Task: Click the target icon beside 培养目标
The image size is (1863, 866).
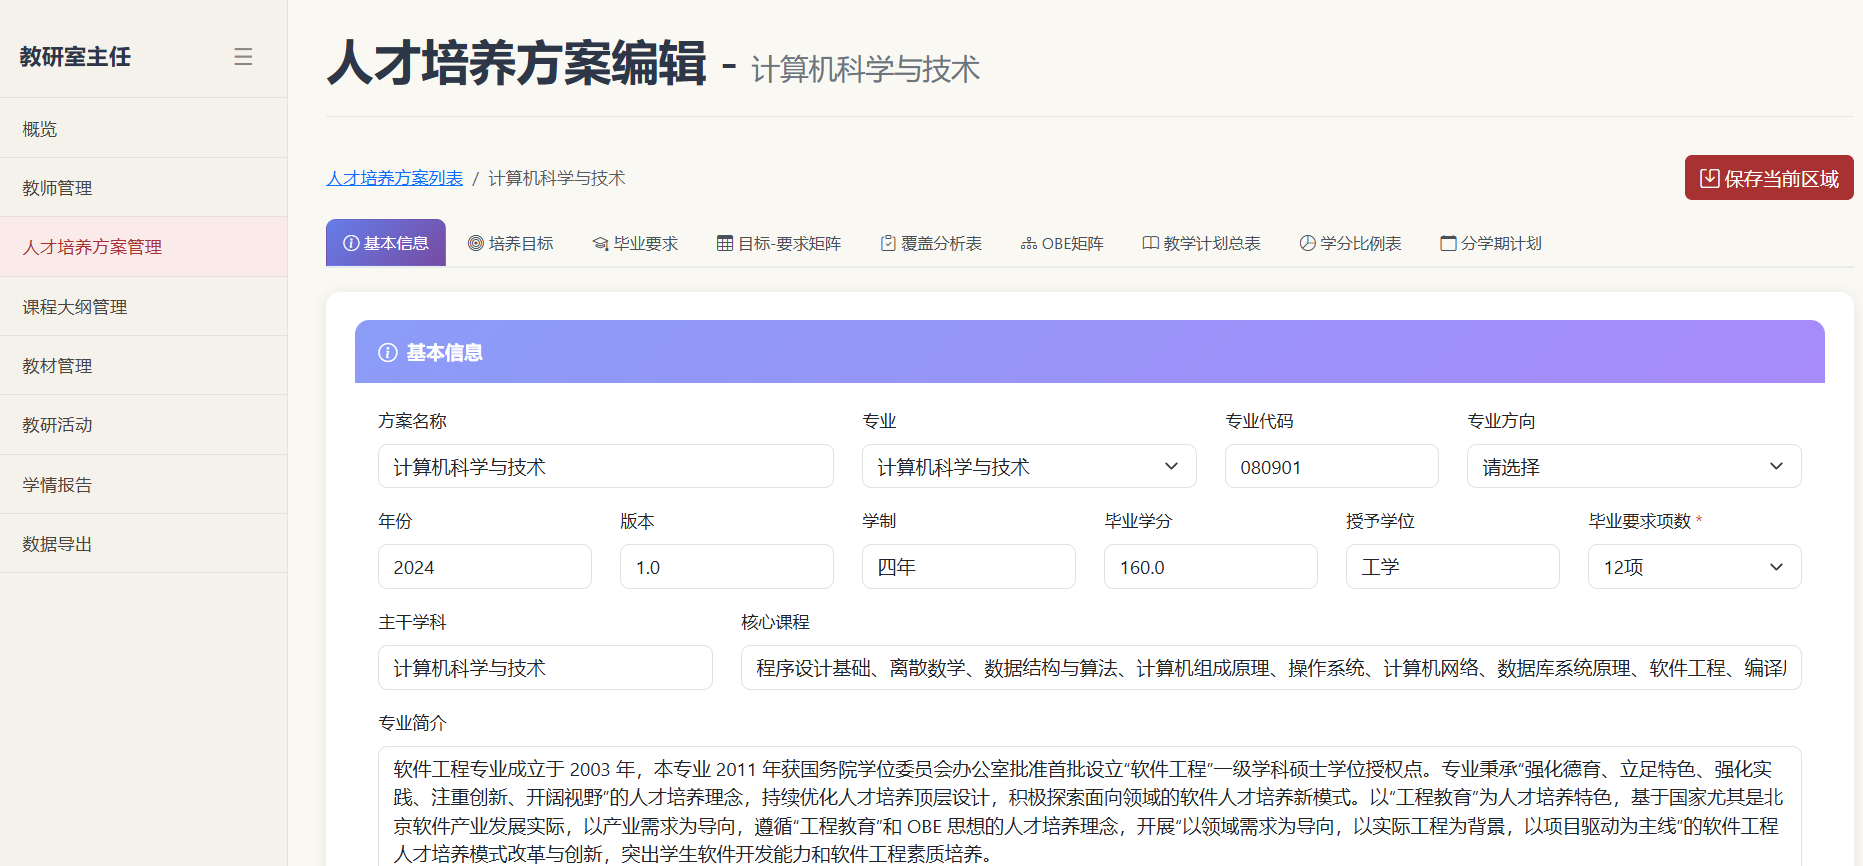Action: tap(476, 243)
